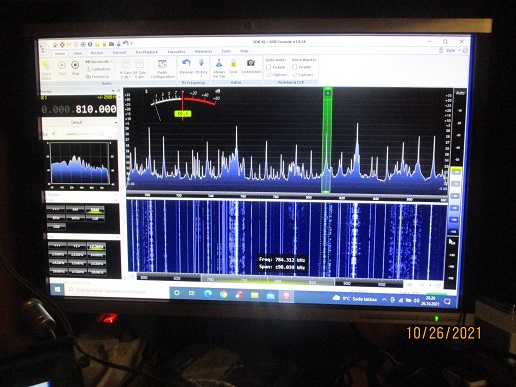The width and height of the screenshot is (516, 387).
Task: Enable the Noise Blanker checkbox
Action: coord(295,67)
